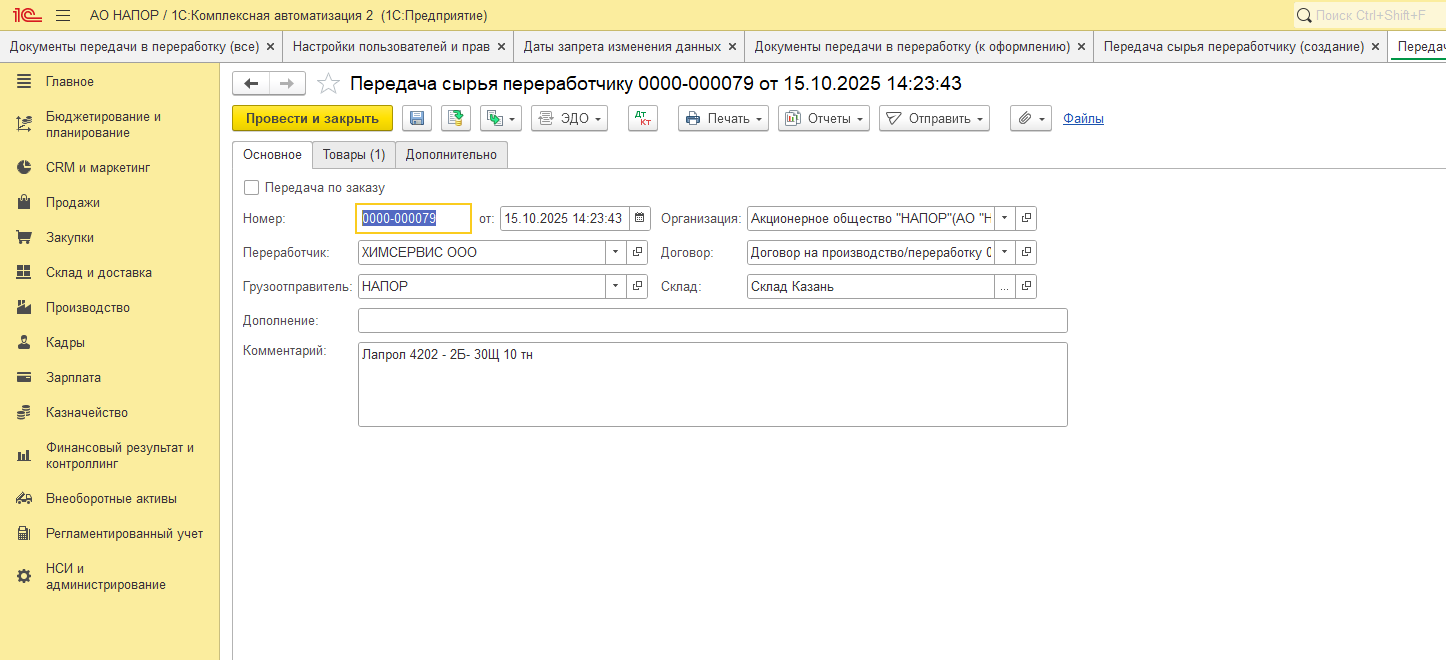Click the Провести и закрыть button

pyautogui.click(x=312, y=118)
